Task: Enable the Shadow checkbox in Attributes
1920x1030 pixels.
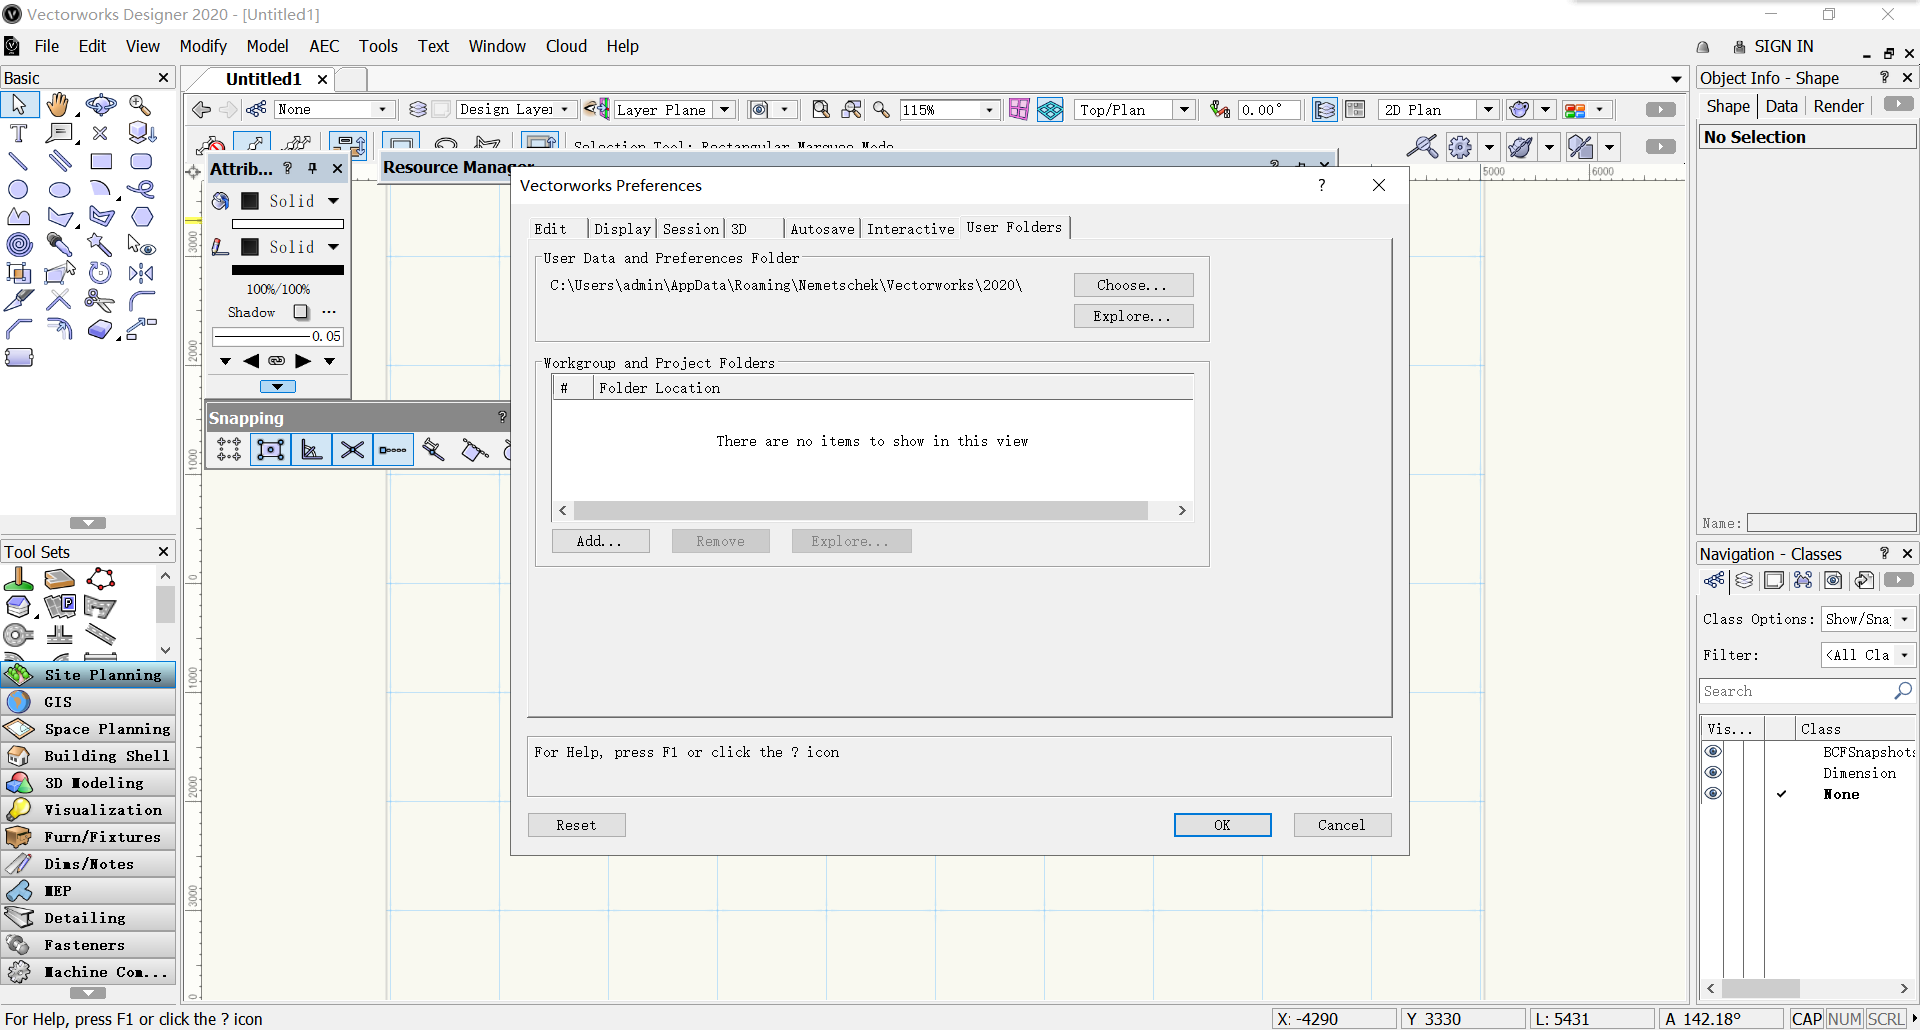Action: coord(301,312)
